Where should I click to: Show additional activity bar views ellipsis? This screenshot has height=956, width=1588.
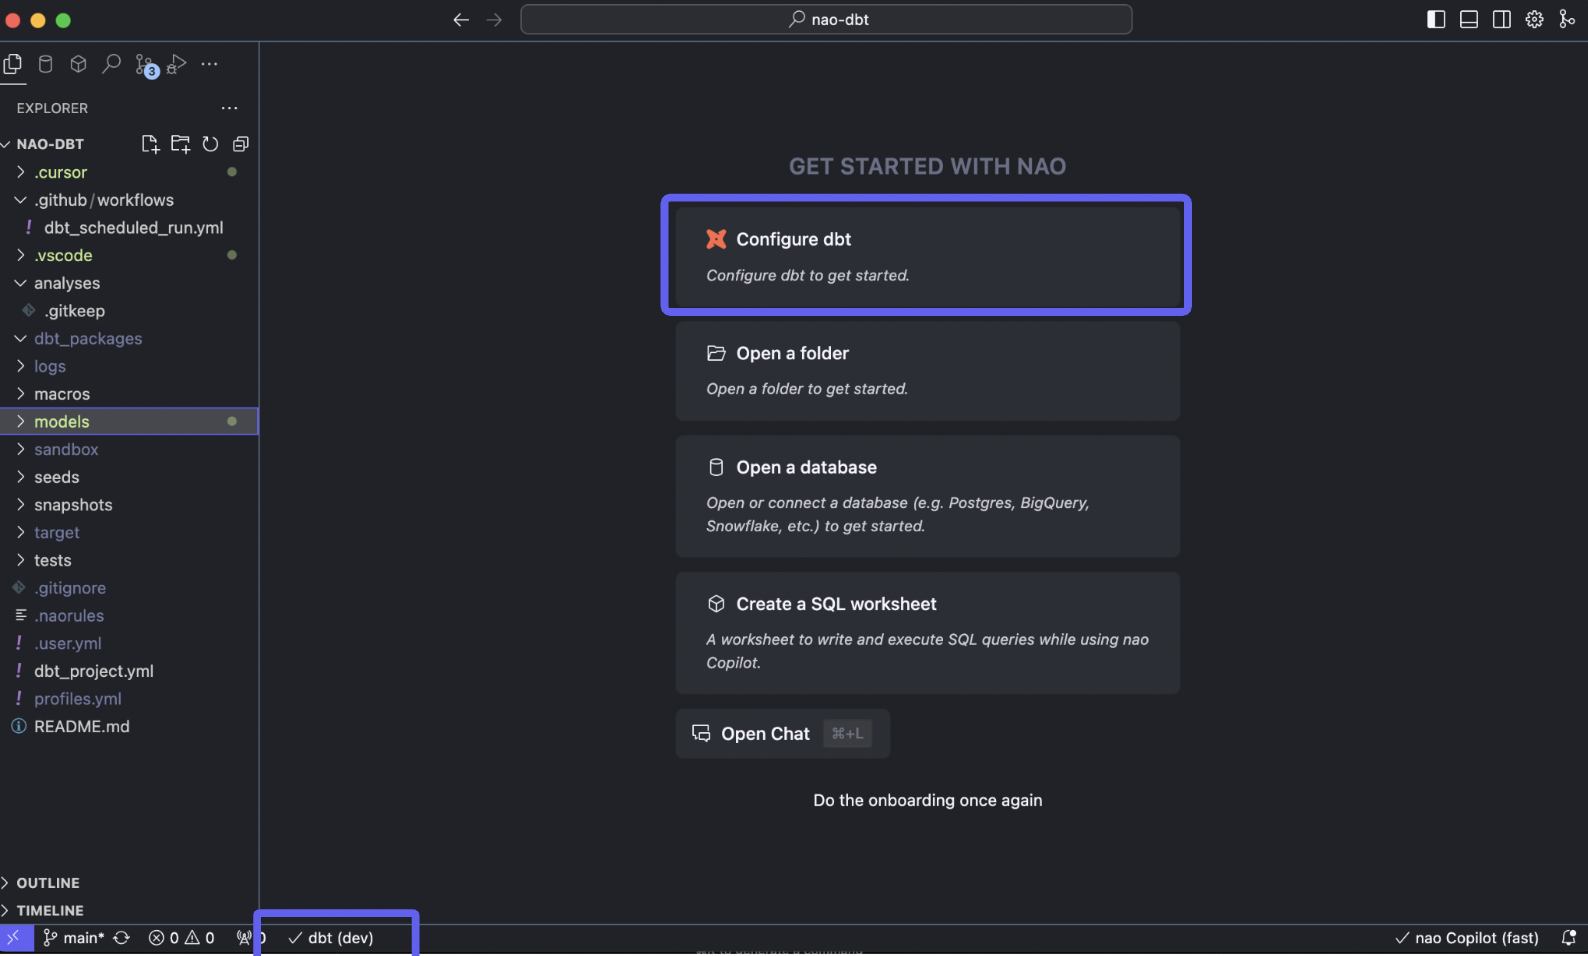209,64
